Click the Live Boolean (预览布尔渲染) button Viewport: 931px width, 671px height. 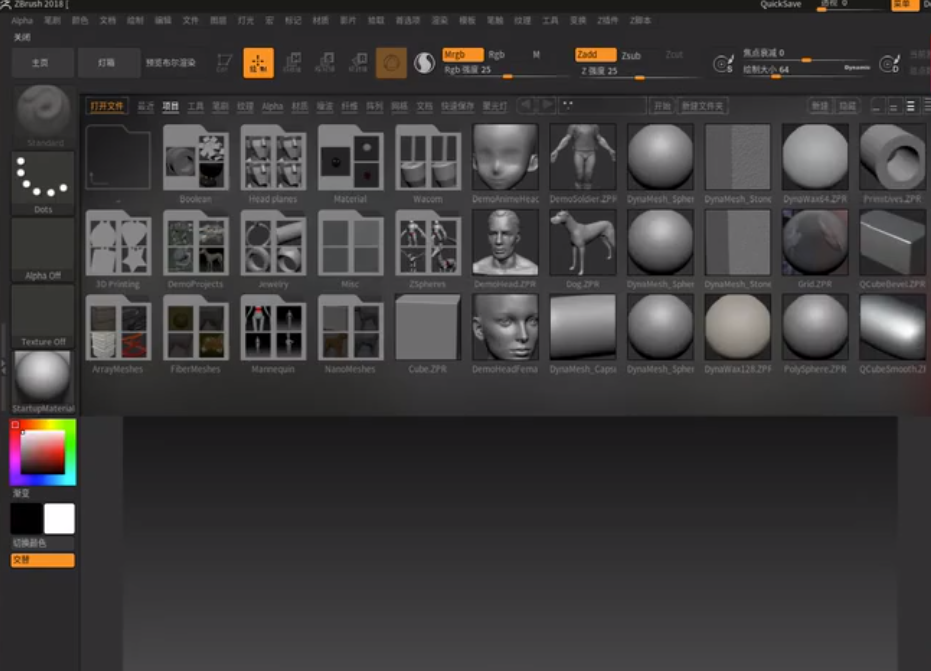pyautogui.click(x=171, y=63)
